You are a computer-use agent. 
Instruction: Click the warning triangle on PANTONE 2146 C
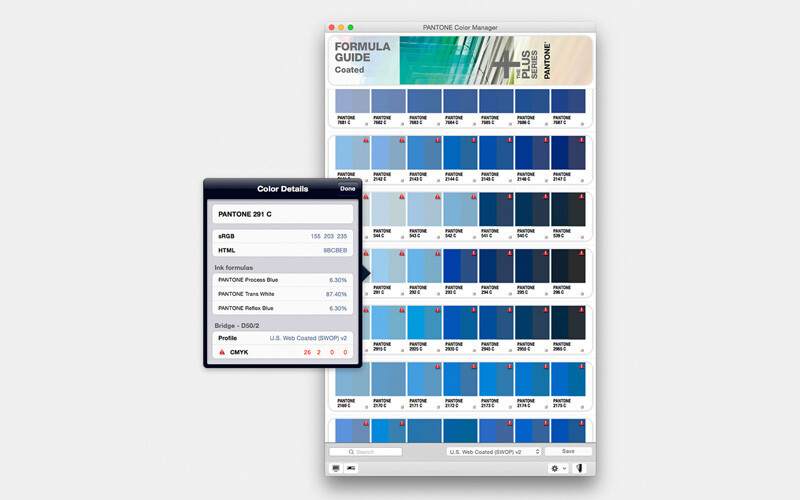coord(545,140)
